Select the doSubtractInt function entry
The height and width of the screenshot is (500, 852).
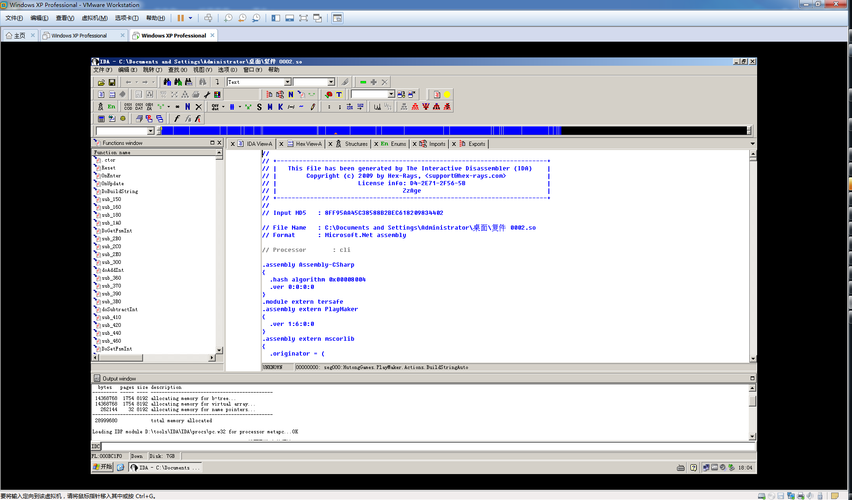(120, 309)
